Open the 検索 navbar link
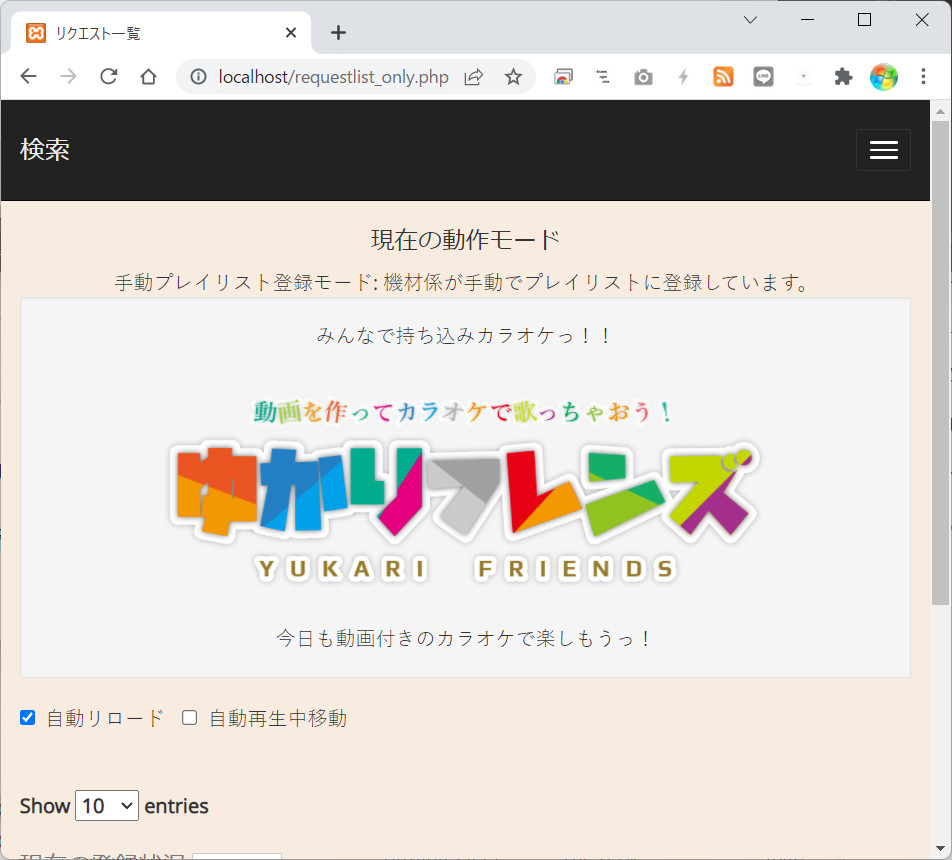This screenshot has width=952, height=860. [x=45, y=150]
